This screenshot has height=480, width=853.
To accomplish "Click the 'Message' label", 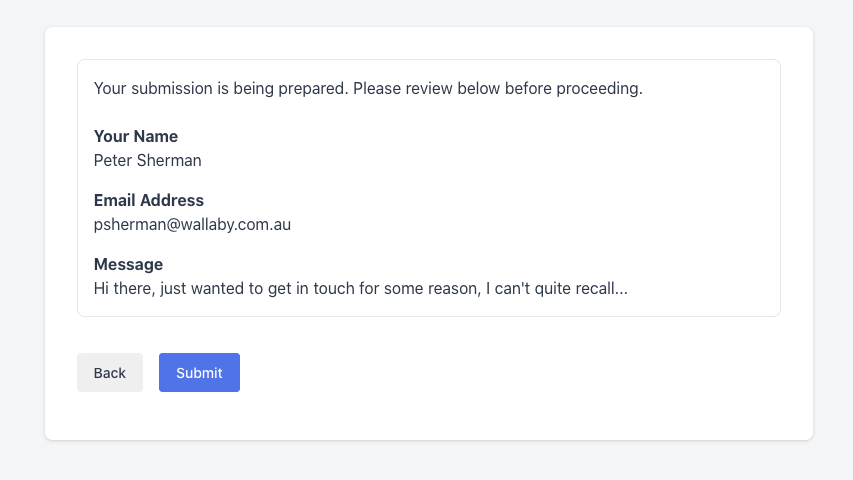I will 128,264.
